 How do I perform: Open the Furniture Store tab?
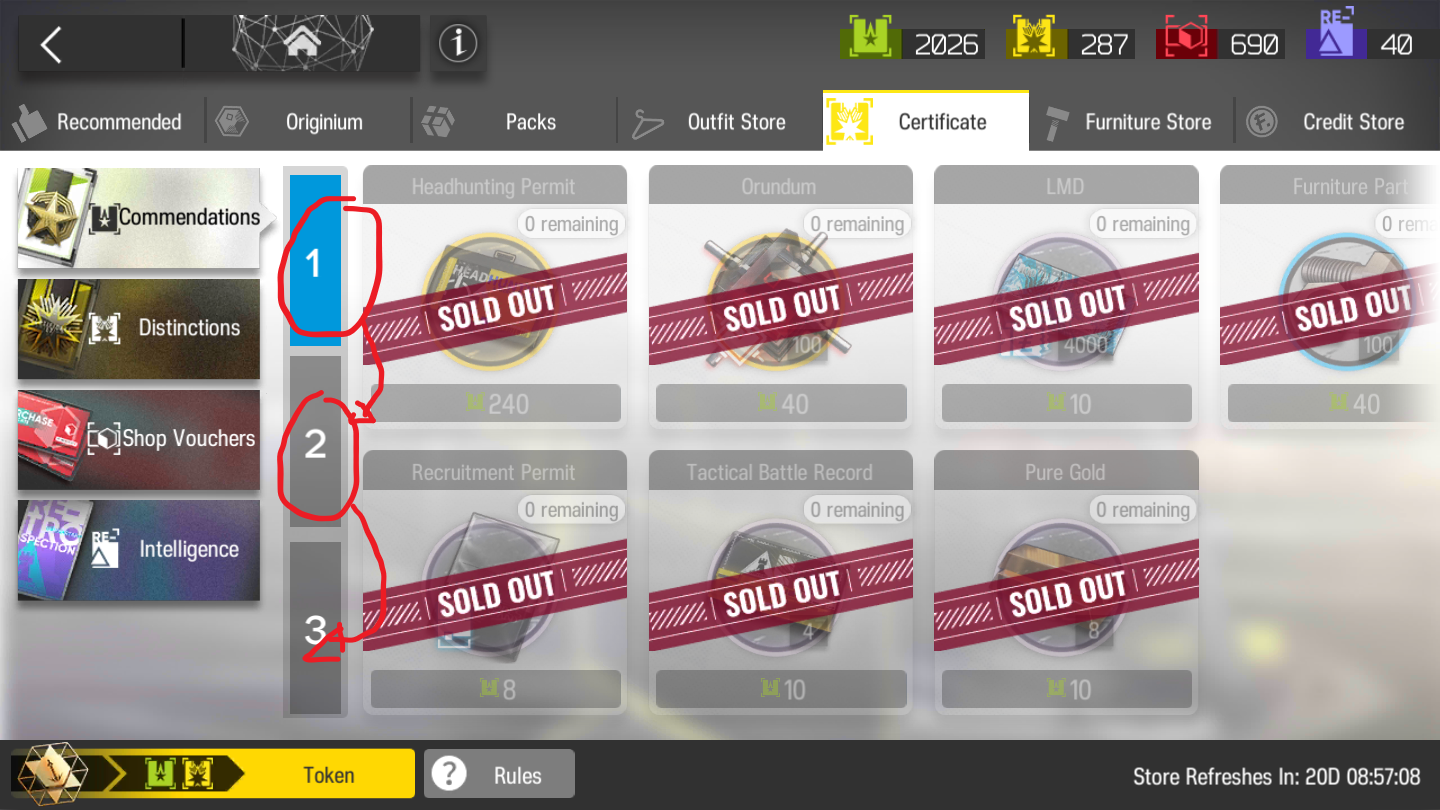coord(1132,122)
